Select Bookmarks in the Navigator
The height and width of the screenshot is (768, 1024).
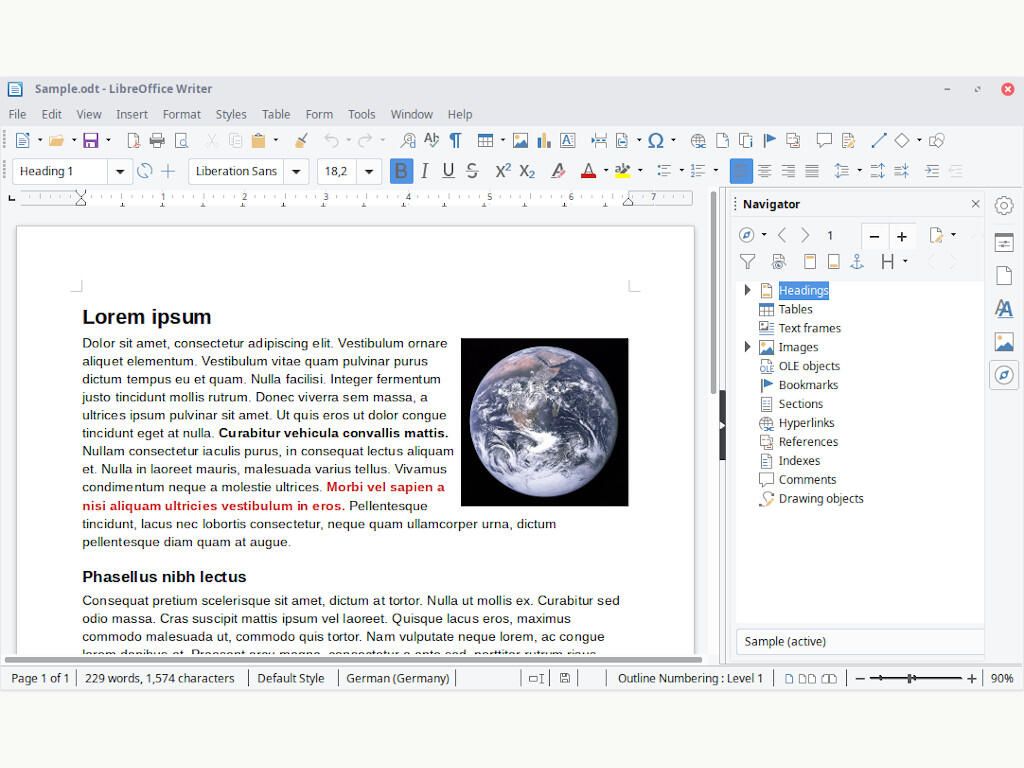pyautogui.click(x=808, y=385)
